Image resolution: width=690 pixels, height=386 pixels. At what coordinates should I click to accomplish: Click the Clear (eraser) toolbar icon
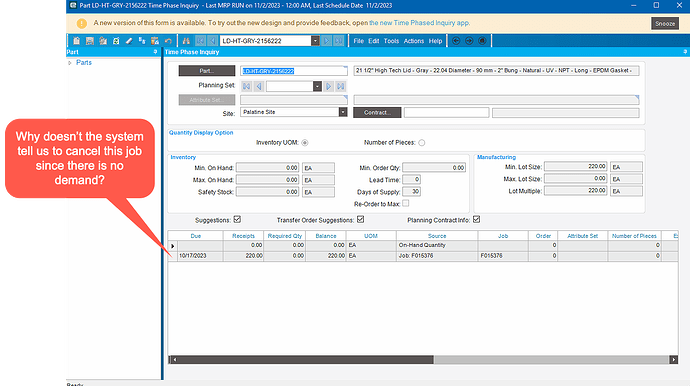pos(129,41)
